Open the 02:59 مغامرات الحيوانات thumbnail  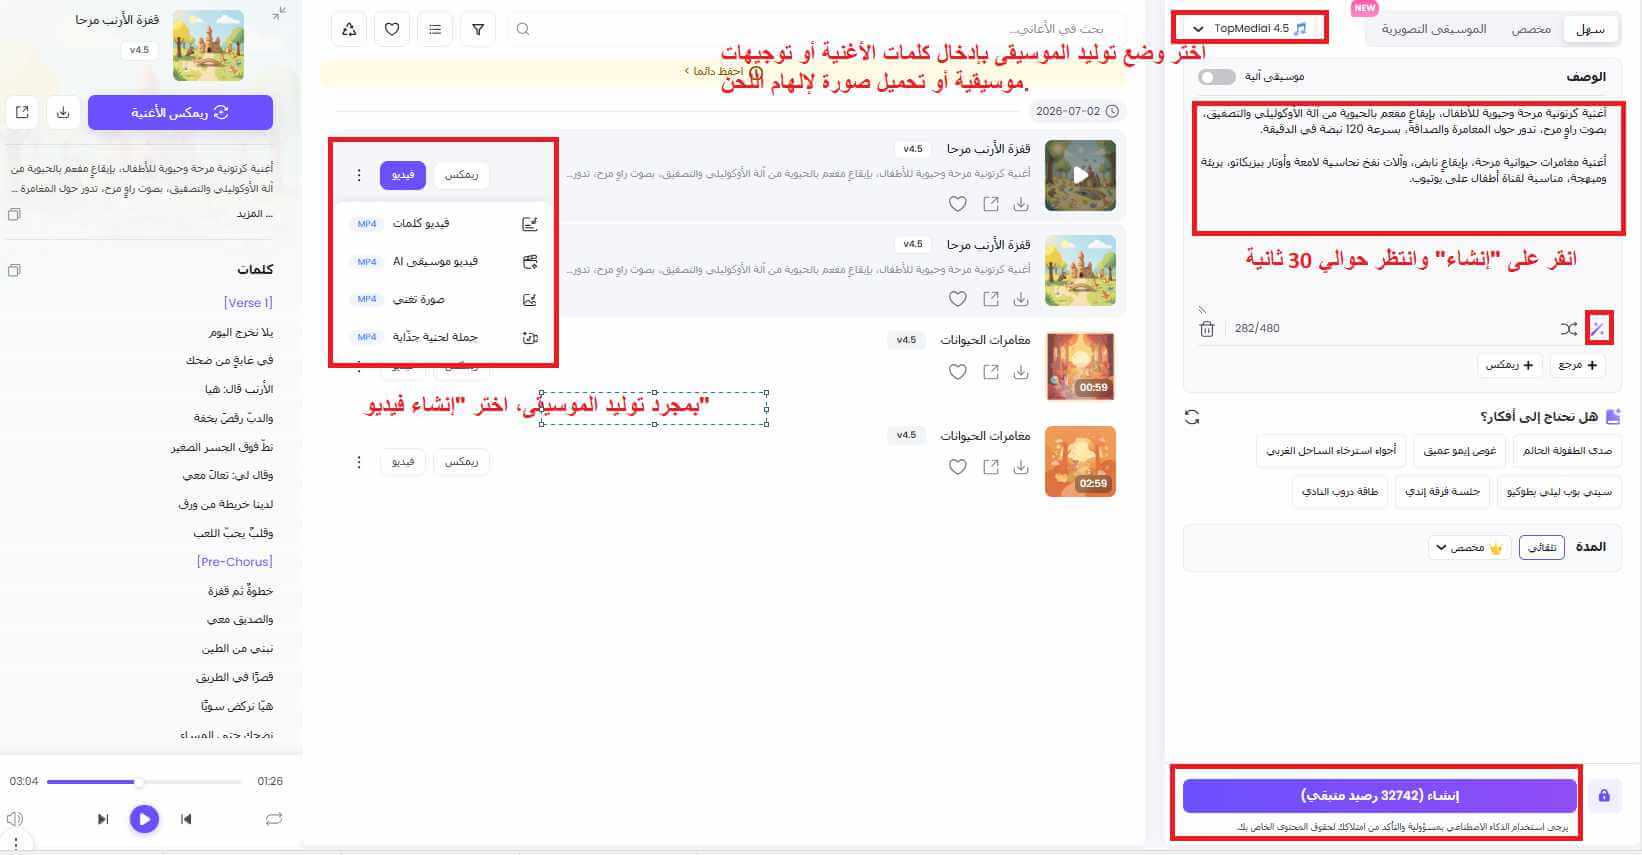click(x=1080, y=462)
